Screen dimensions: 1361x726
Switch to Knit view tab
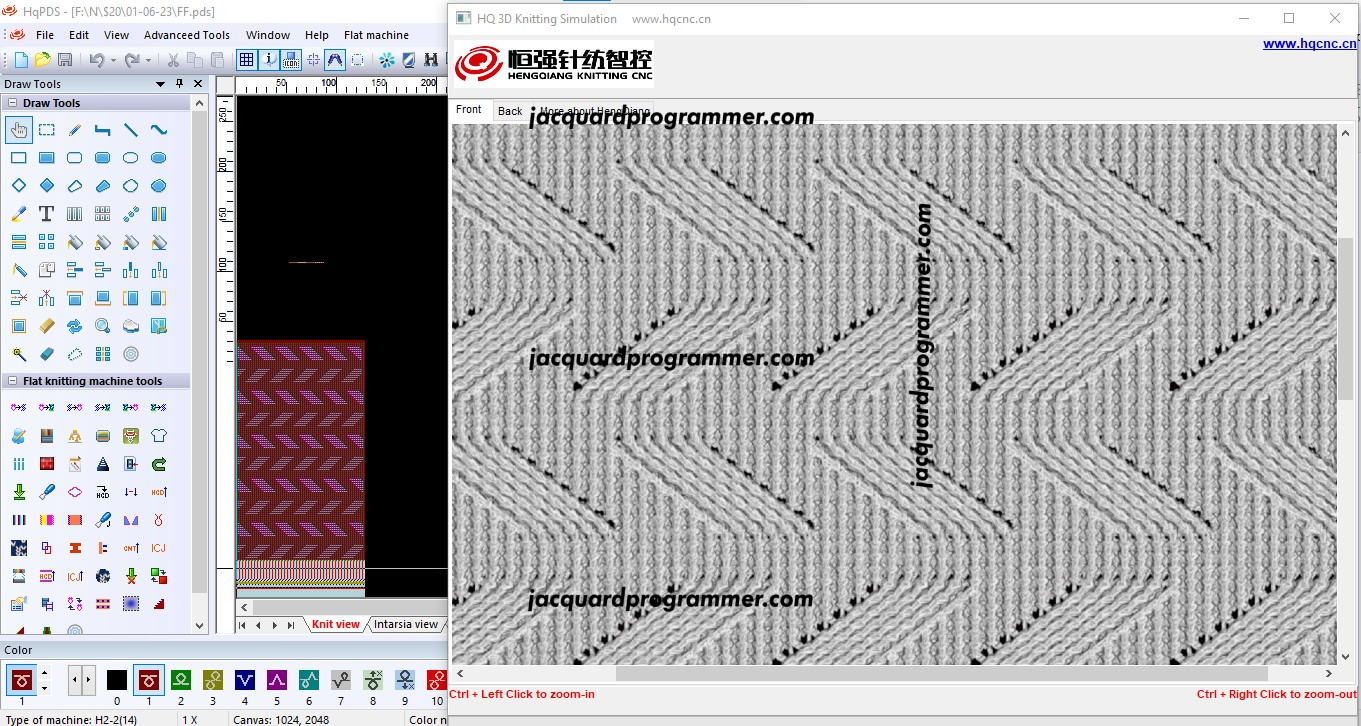[335, 624]
